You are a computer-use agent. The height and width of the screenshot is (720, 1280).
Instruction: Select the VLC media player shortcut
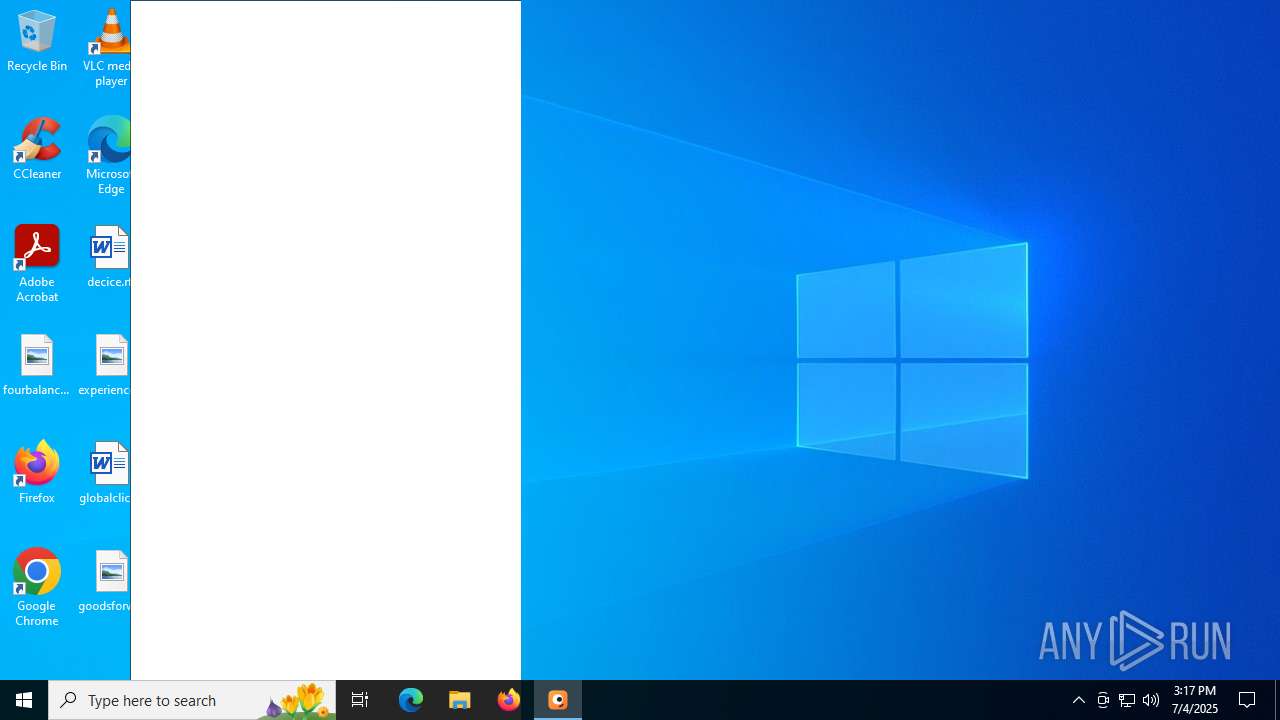coord(108,47)
